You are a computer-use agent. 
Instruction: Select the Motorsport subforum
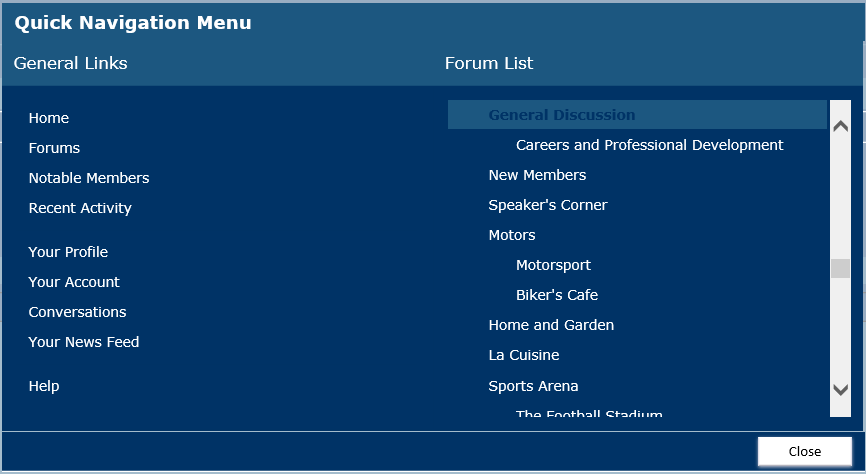[553, 265]
